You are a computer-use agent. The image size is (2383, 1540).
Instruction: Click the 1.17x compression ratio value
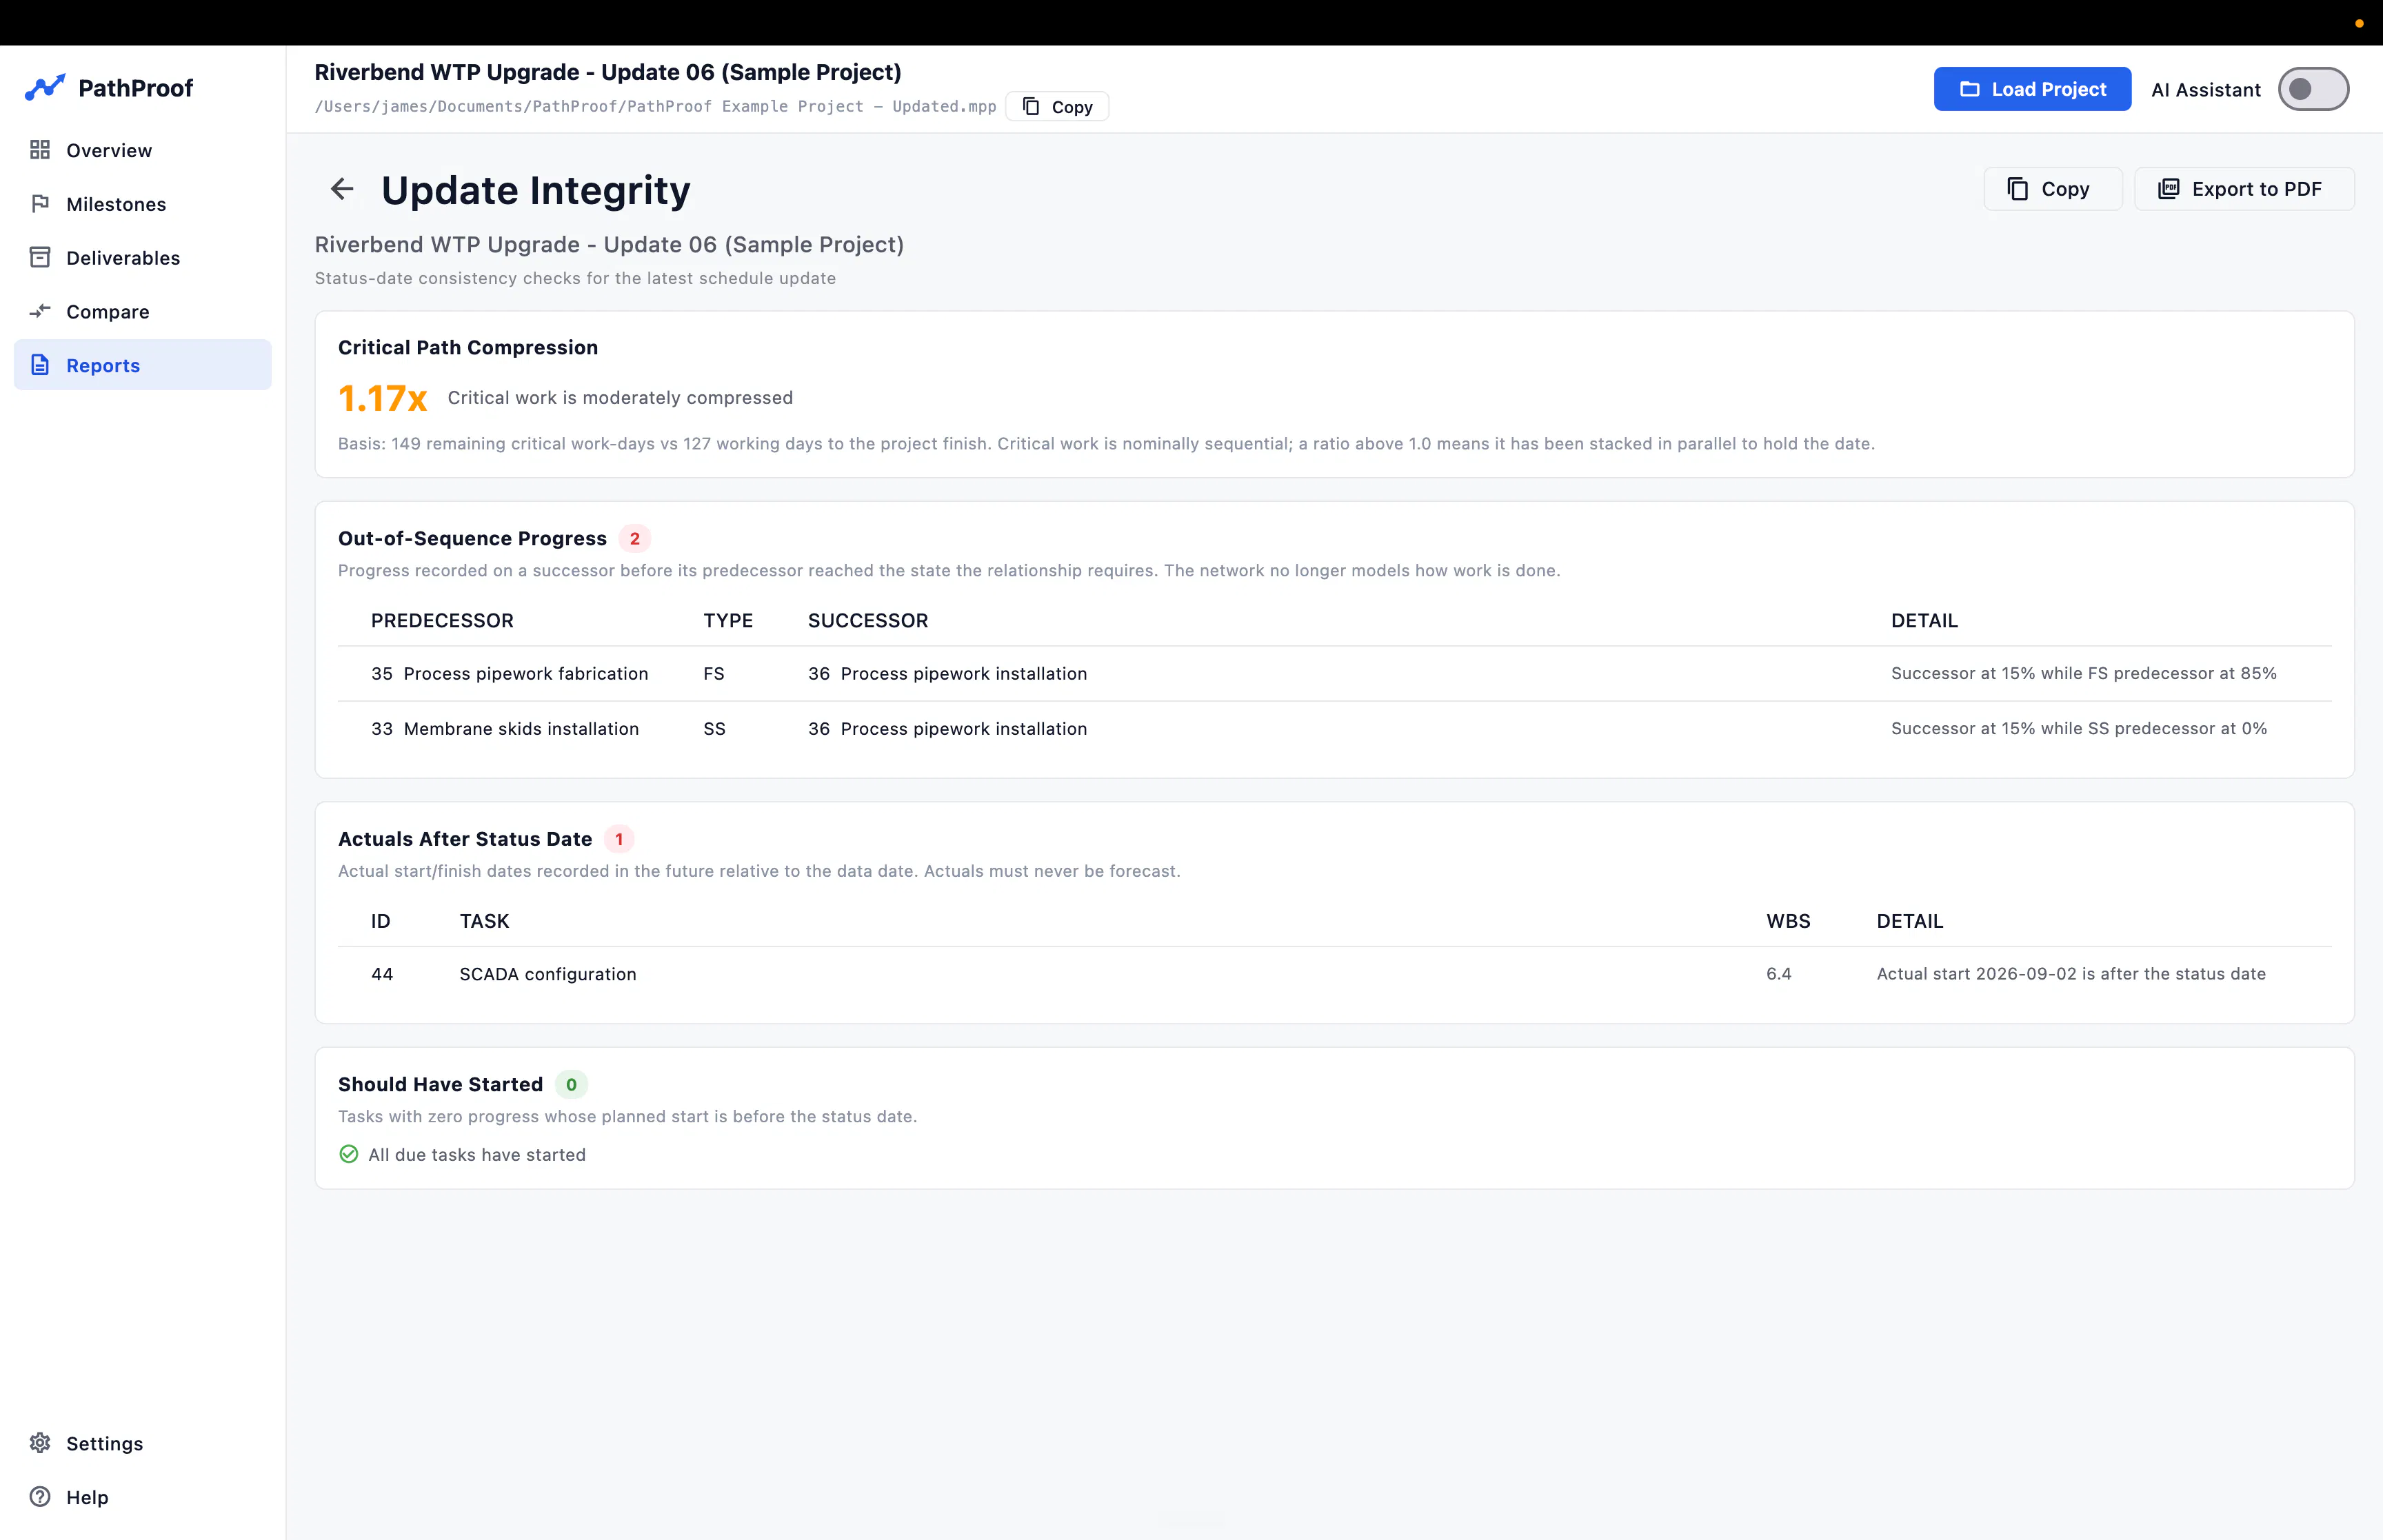[382, 398]
